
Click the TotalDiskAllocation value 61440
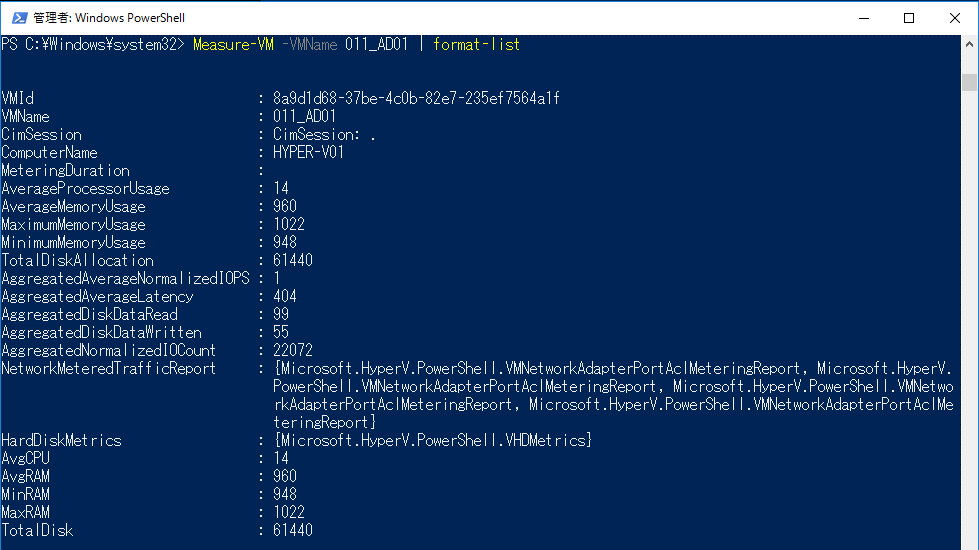(x=293, y=261)
